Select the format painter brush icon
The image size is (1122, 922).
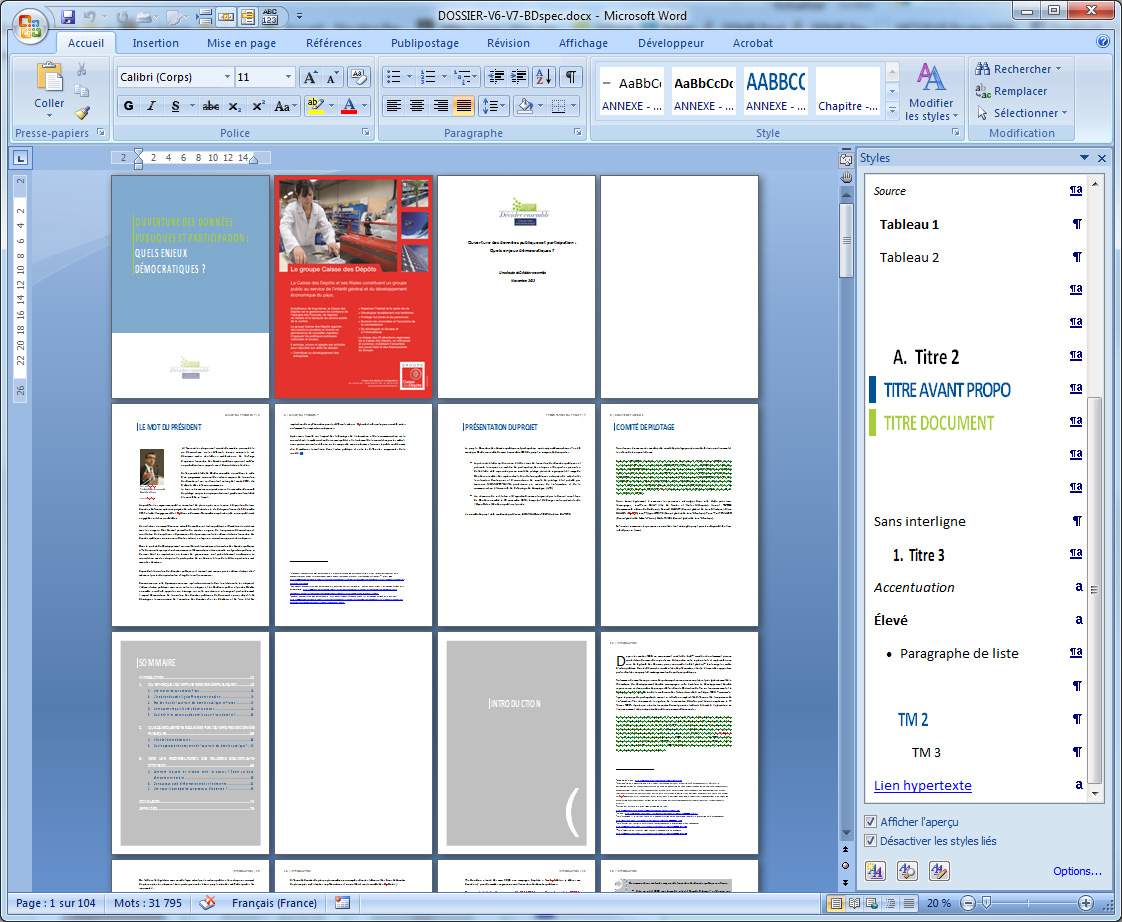pyautogui.click(x=82, y=113)
